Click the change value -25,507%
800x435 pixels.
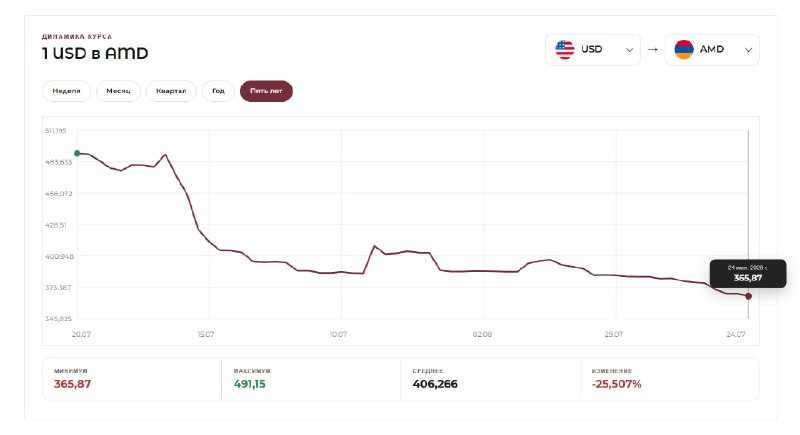[616, 384]
